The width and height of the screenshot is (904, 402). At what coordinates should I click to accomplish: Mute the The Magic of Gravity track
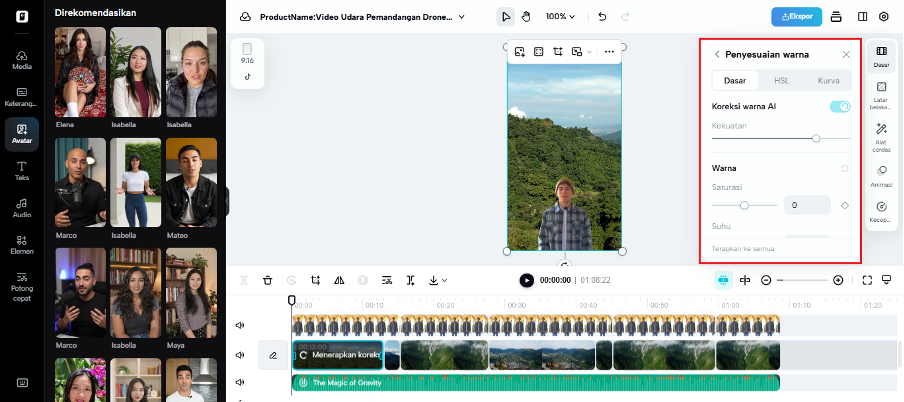coord(240,382)
